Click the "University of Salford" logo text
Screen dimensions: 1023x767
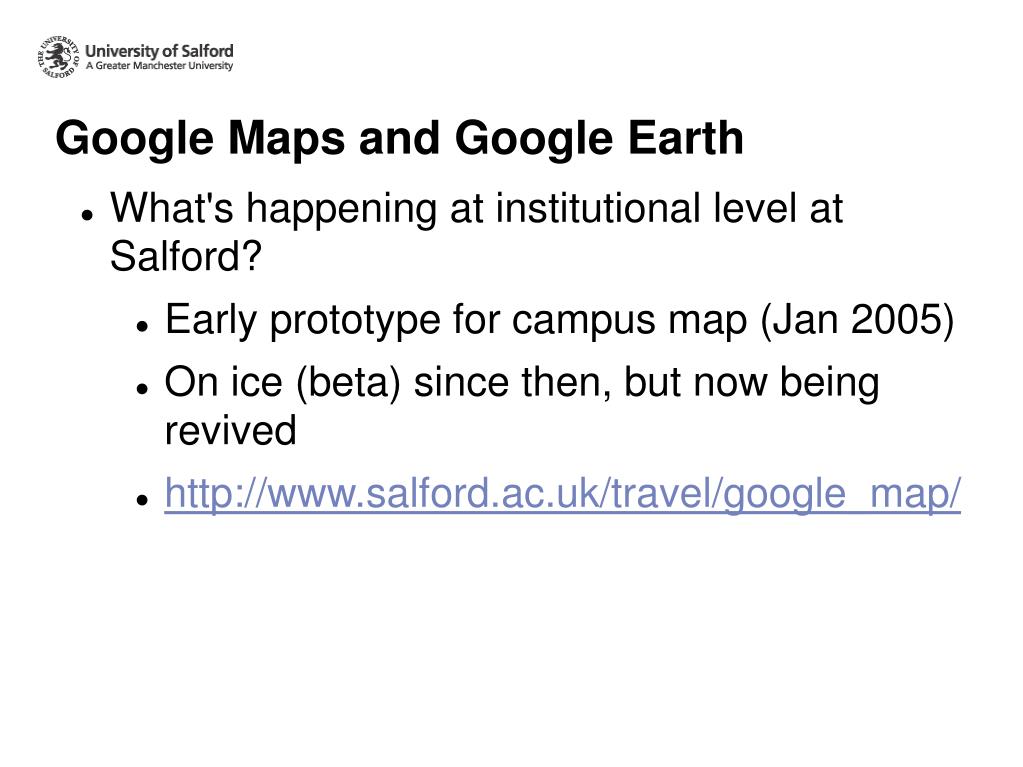159,50
